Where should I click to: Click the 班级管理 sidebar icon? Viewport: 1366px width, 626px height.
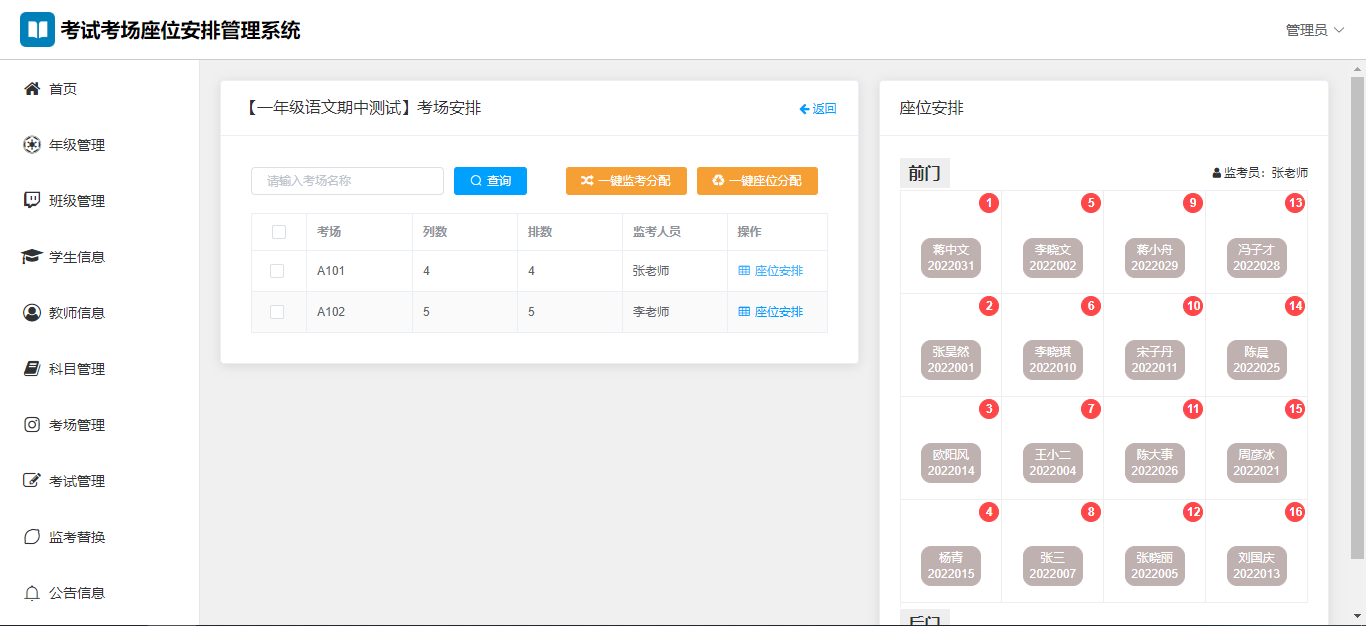coord(31,201)
